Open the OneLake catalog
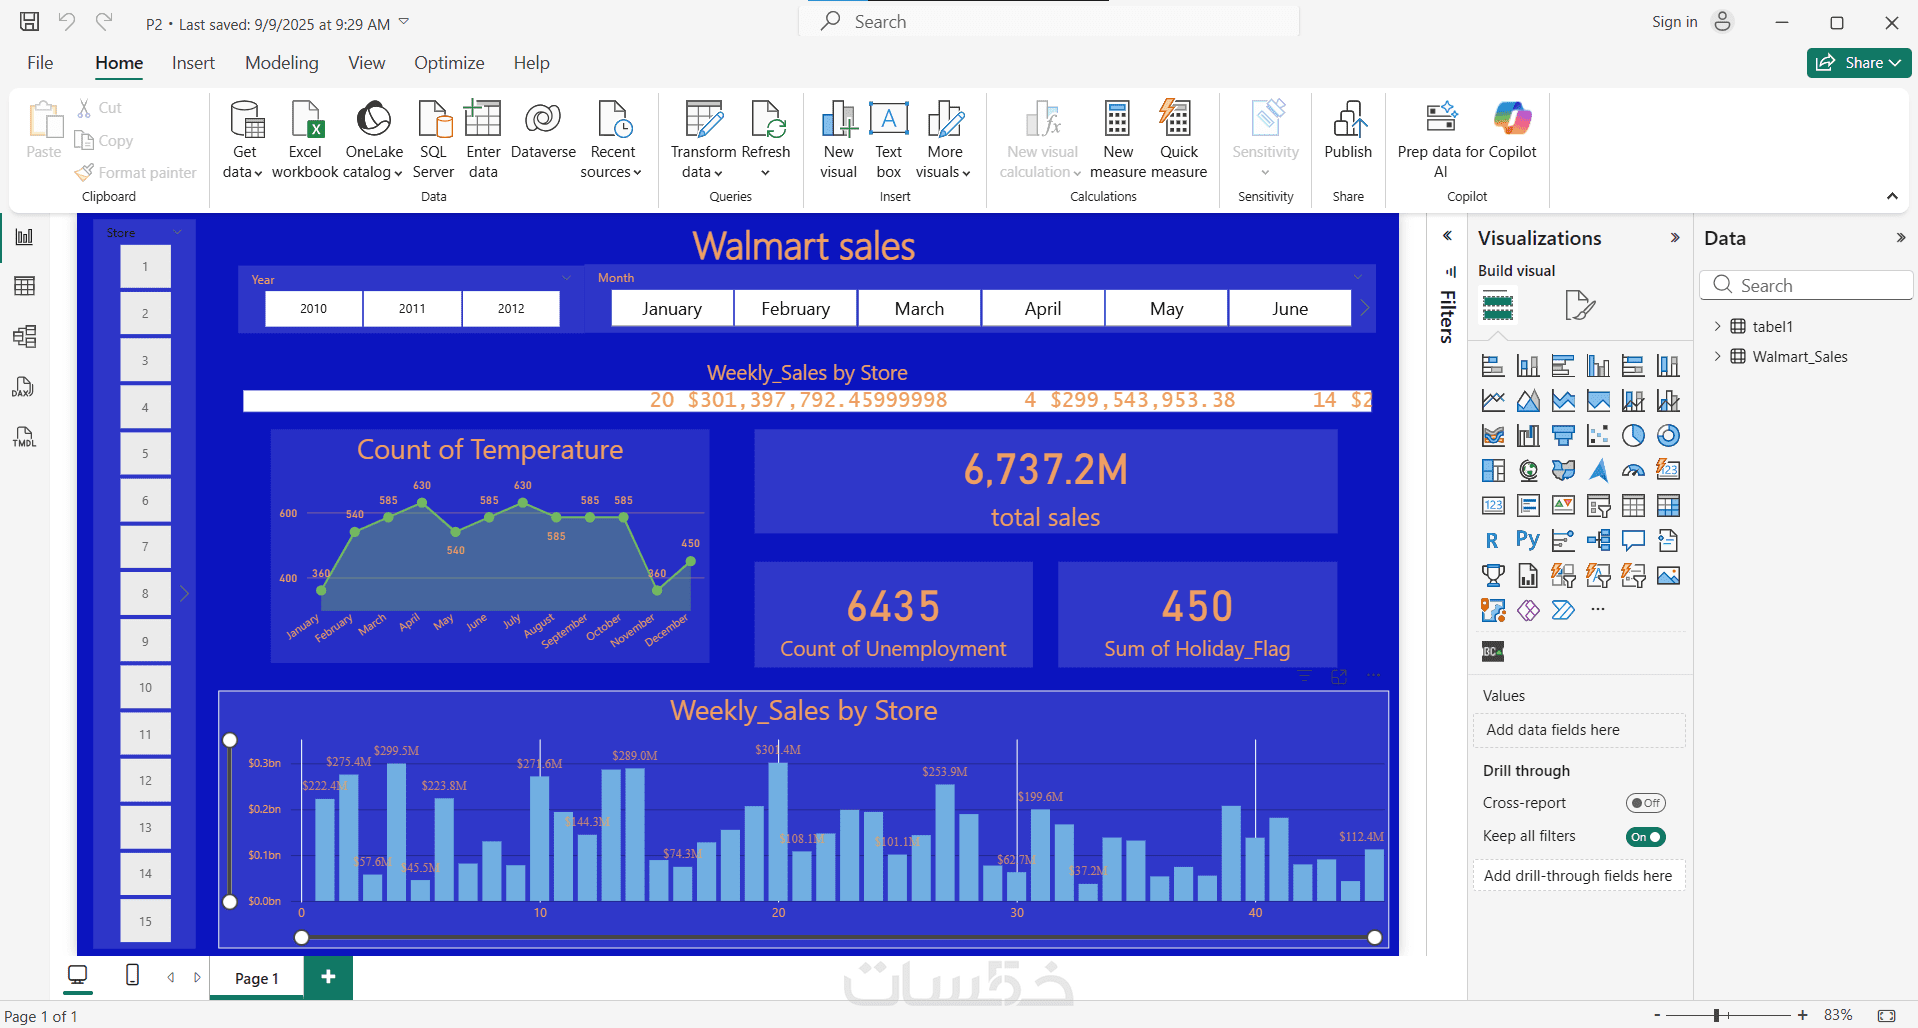Image resolution: width=1918 pixels, height=1028 pixels. pos(374,140)
